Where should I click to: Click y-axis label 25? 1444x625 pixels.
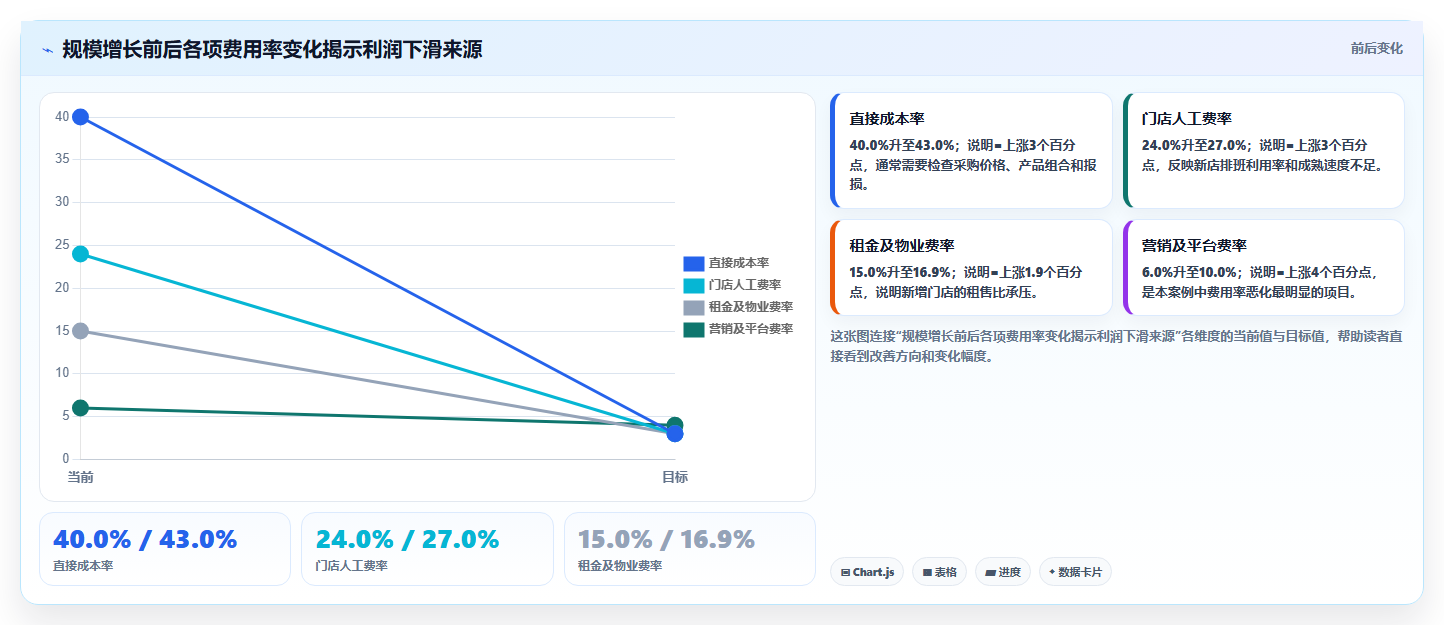point(62,245)
